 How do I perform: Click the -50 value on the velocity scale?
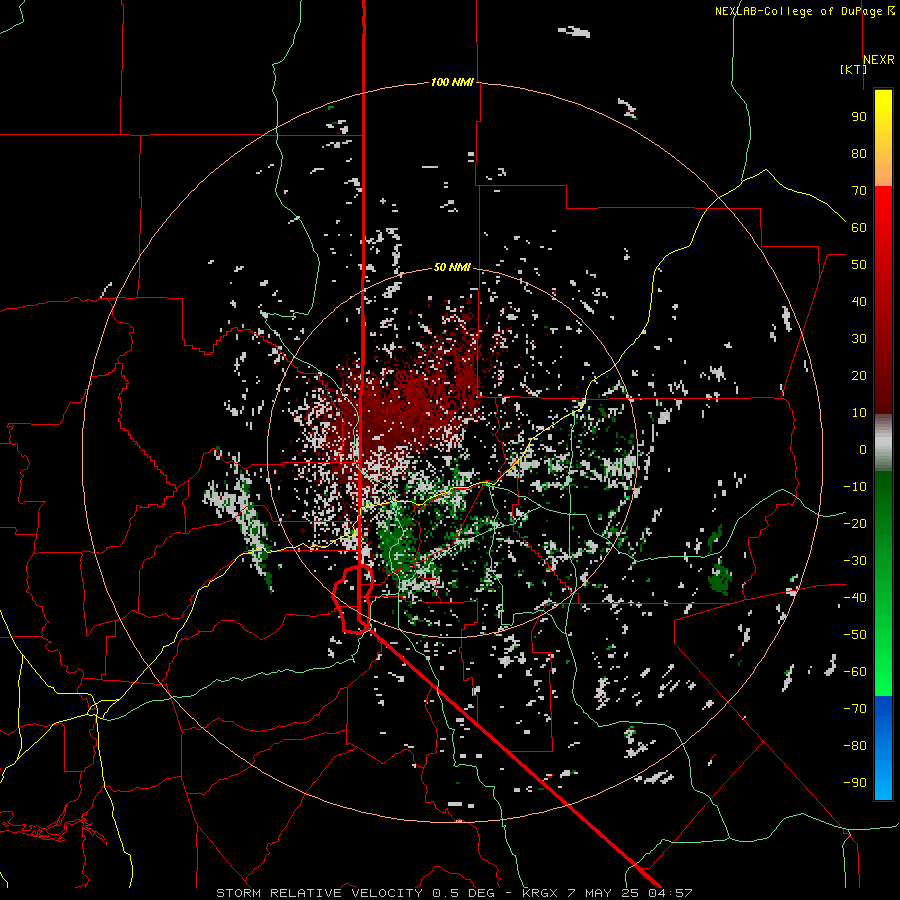click(x=855, y=635)
